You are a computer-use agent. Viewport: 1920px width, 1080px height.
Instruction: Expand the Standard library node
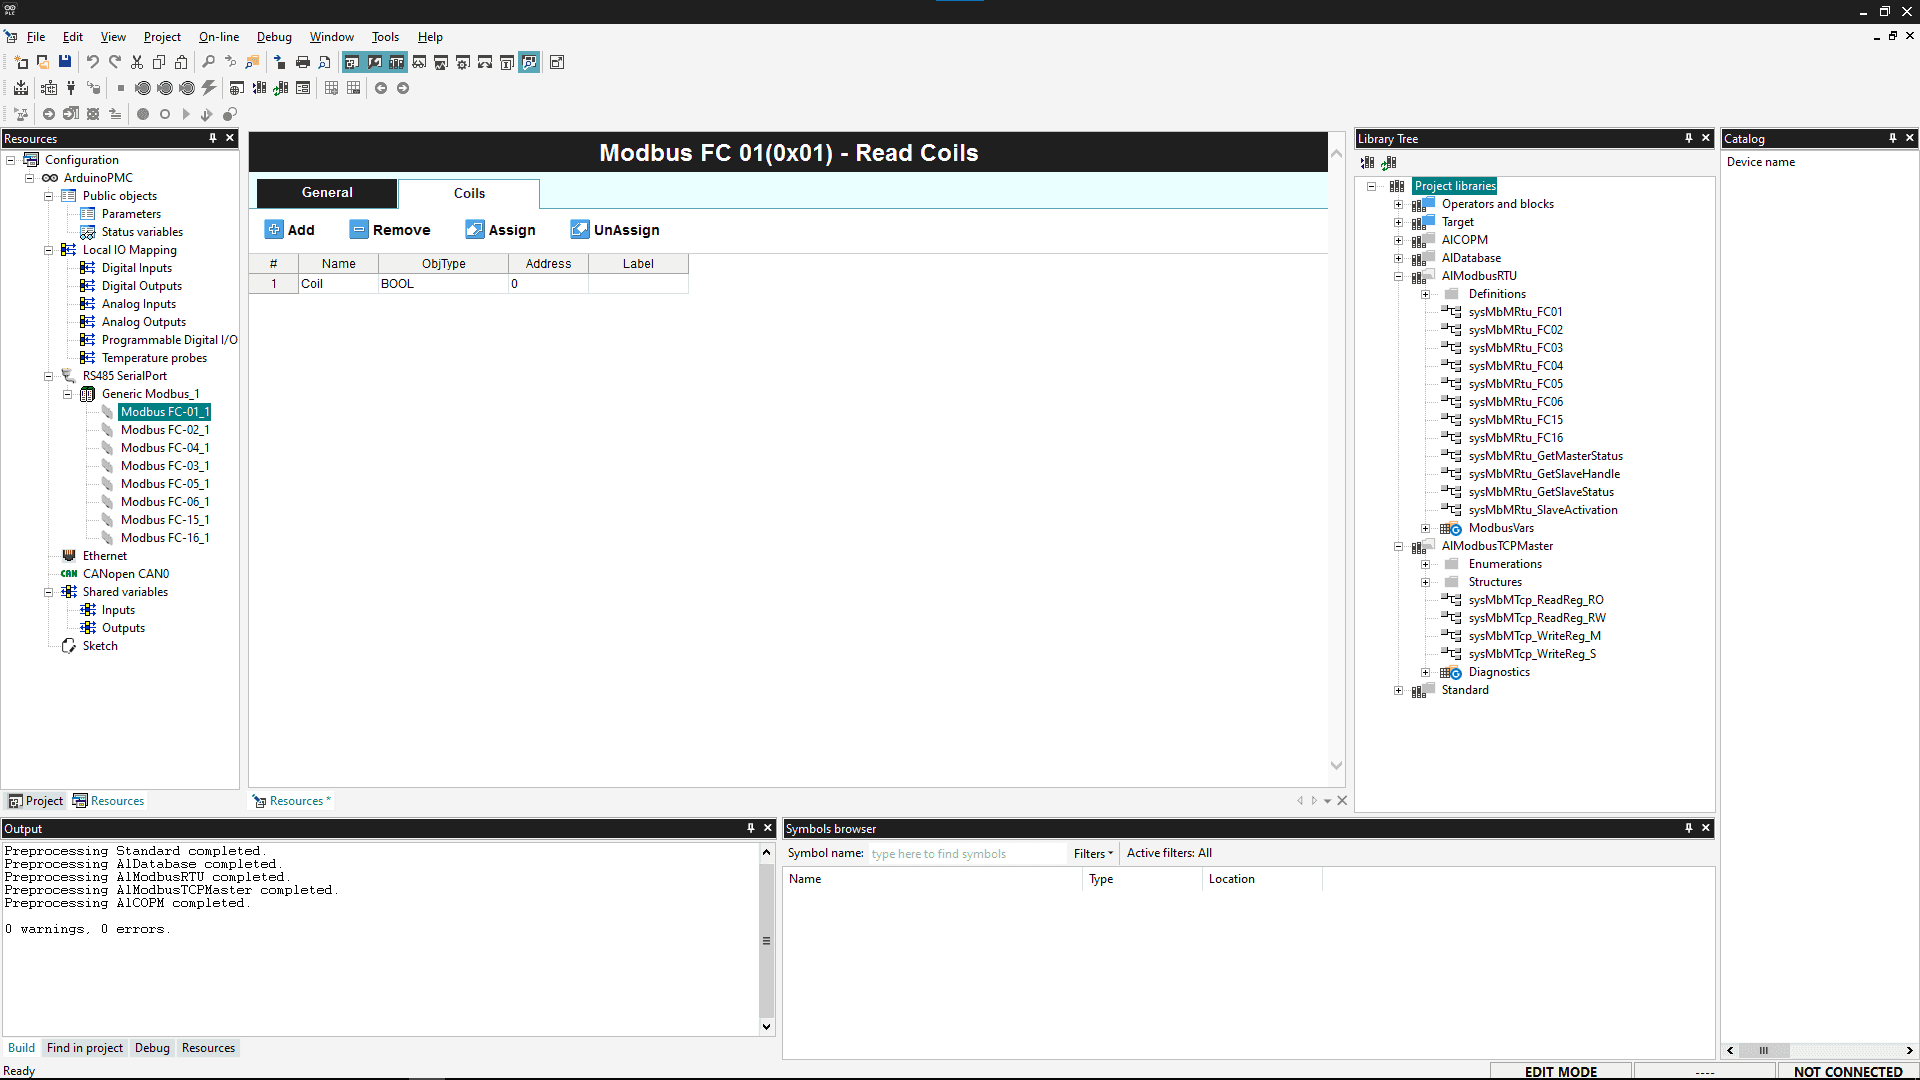(1398, 690)
